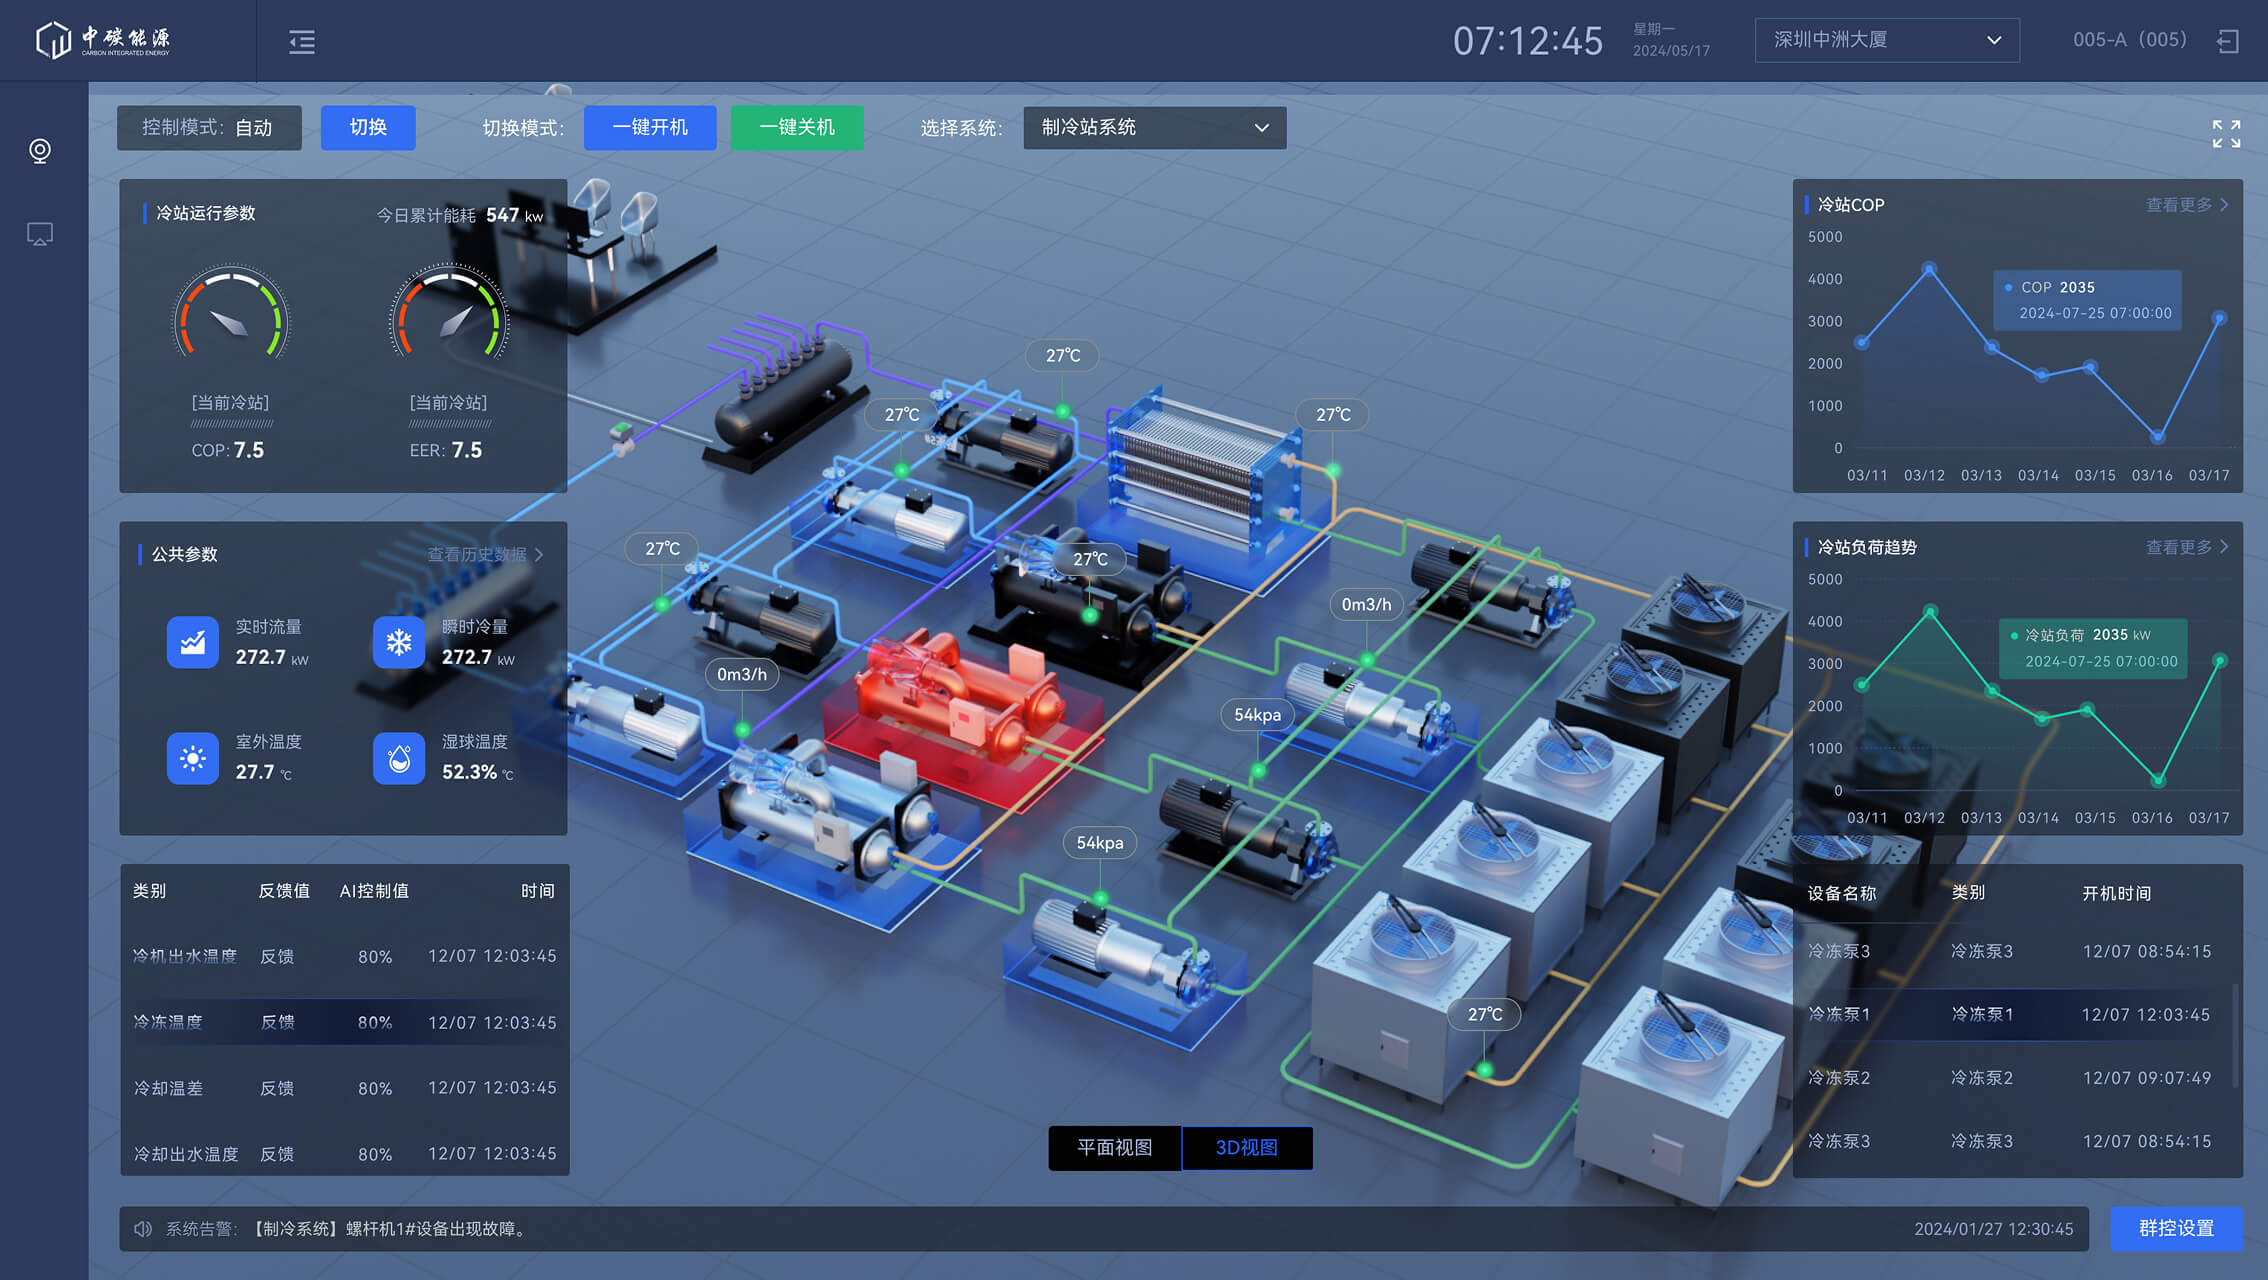Click the alarm speaker icon

[144, 1228]
